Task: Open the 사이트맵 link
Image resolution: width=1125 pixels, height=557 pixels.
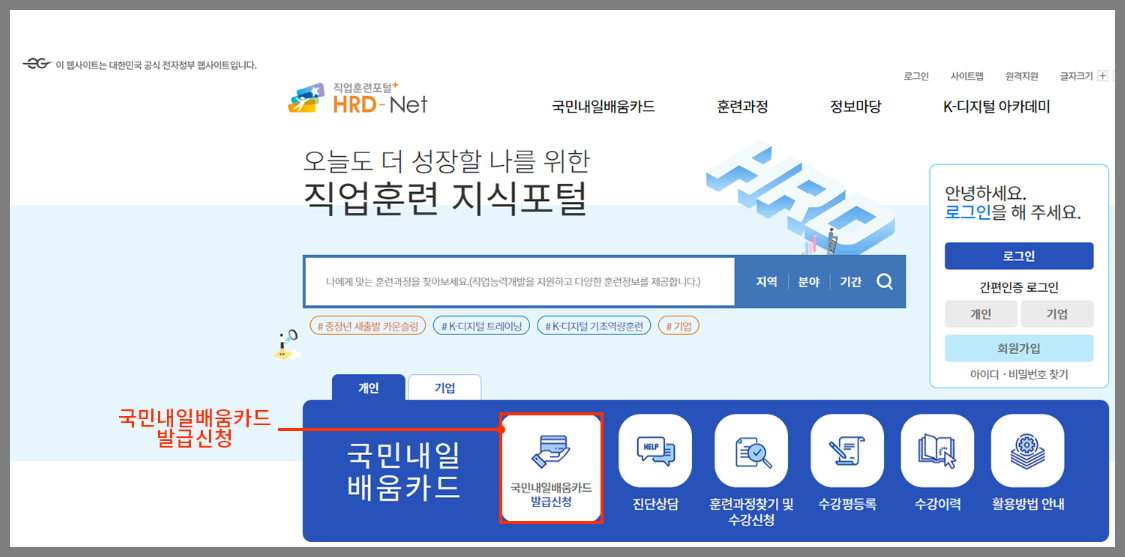Action: pyautogui.click(x=967, y=75)
